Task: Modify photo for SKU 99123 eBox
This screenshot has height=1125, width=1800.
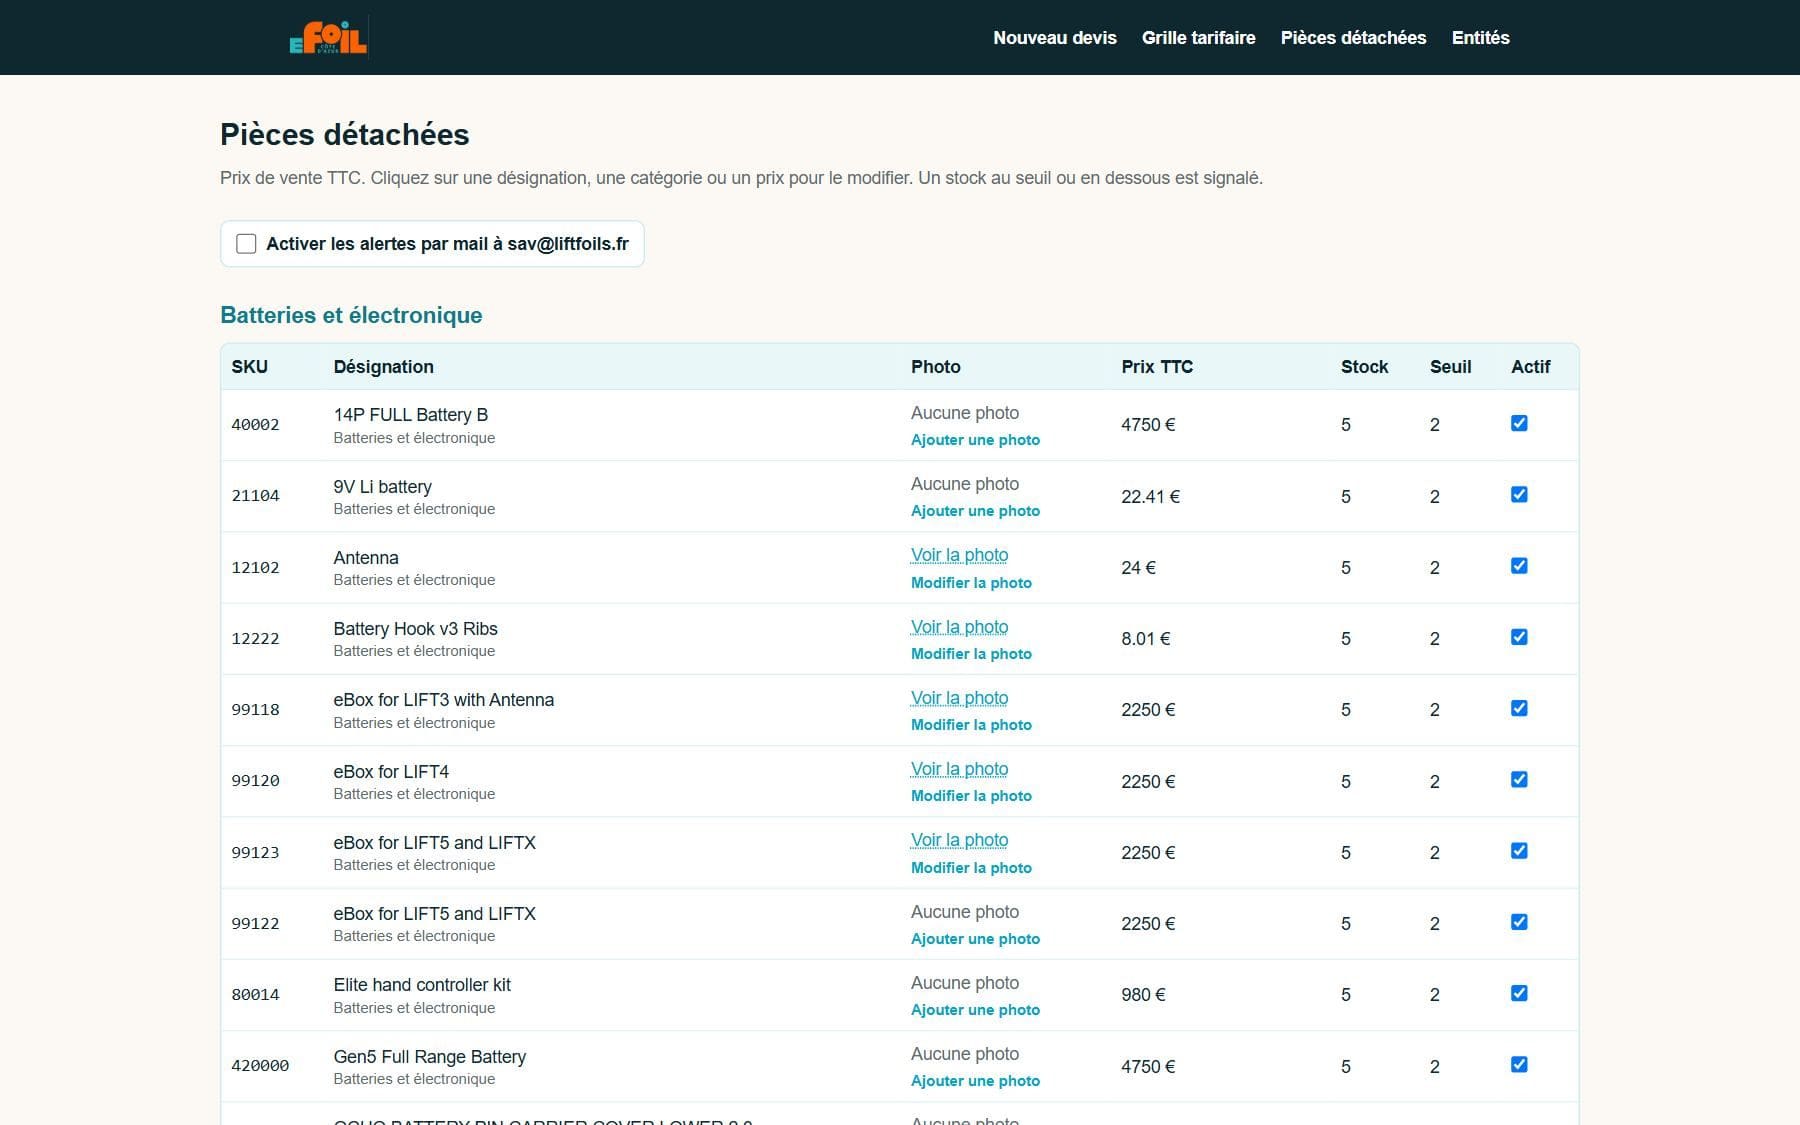Action: point(971,868)
